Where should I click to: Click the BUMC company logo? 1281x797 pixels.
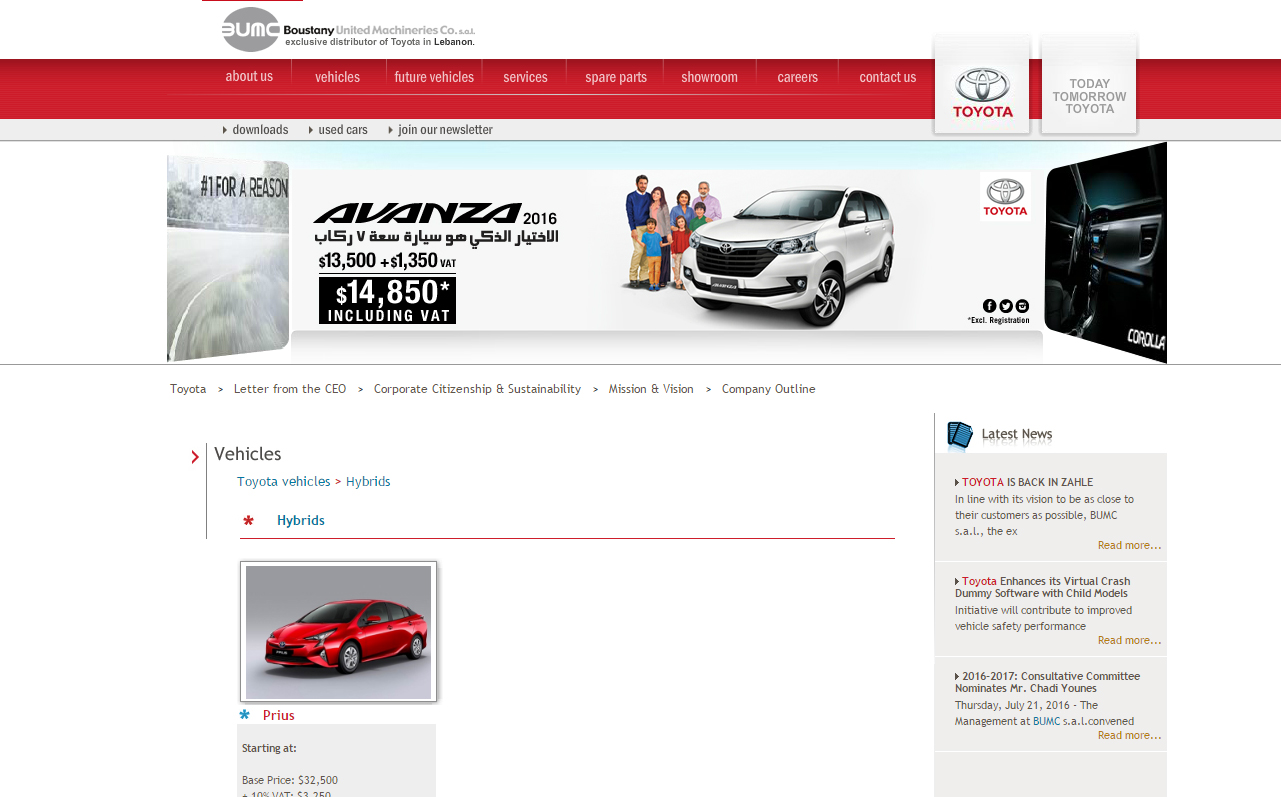click(251, 29)
